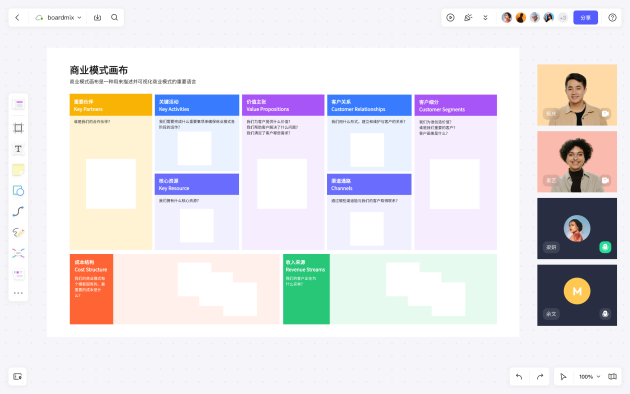Open the search magnifier in top bar
Viewport: 630px width, 394px height.
coord(115,18)
